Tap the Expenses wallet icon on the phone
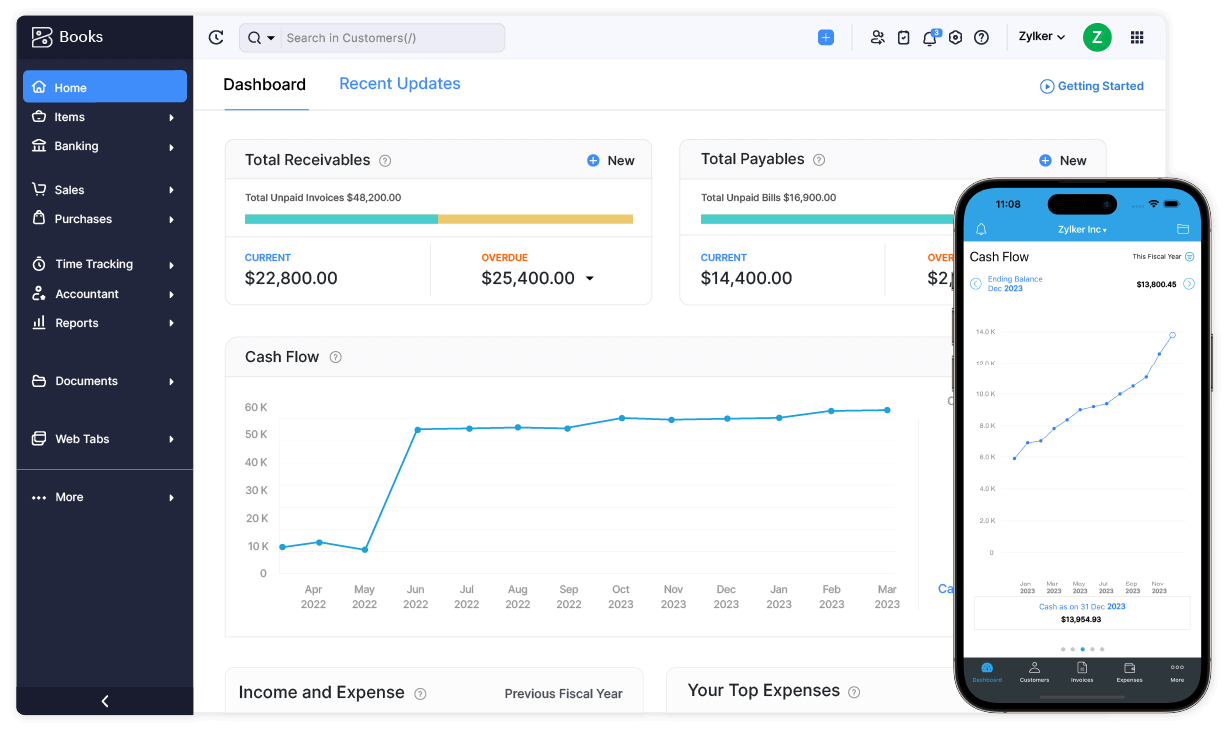Viewport: 1229px width, 731px height. coord(1129,668)
